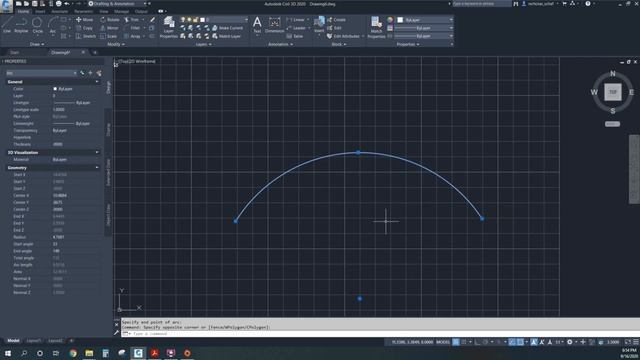Click TOP face of ViewCube
The width and height of the screenshot is (640, 360).
point(613,92)
